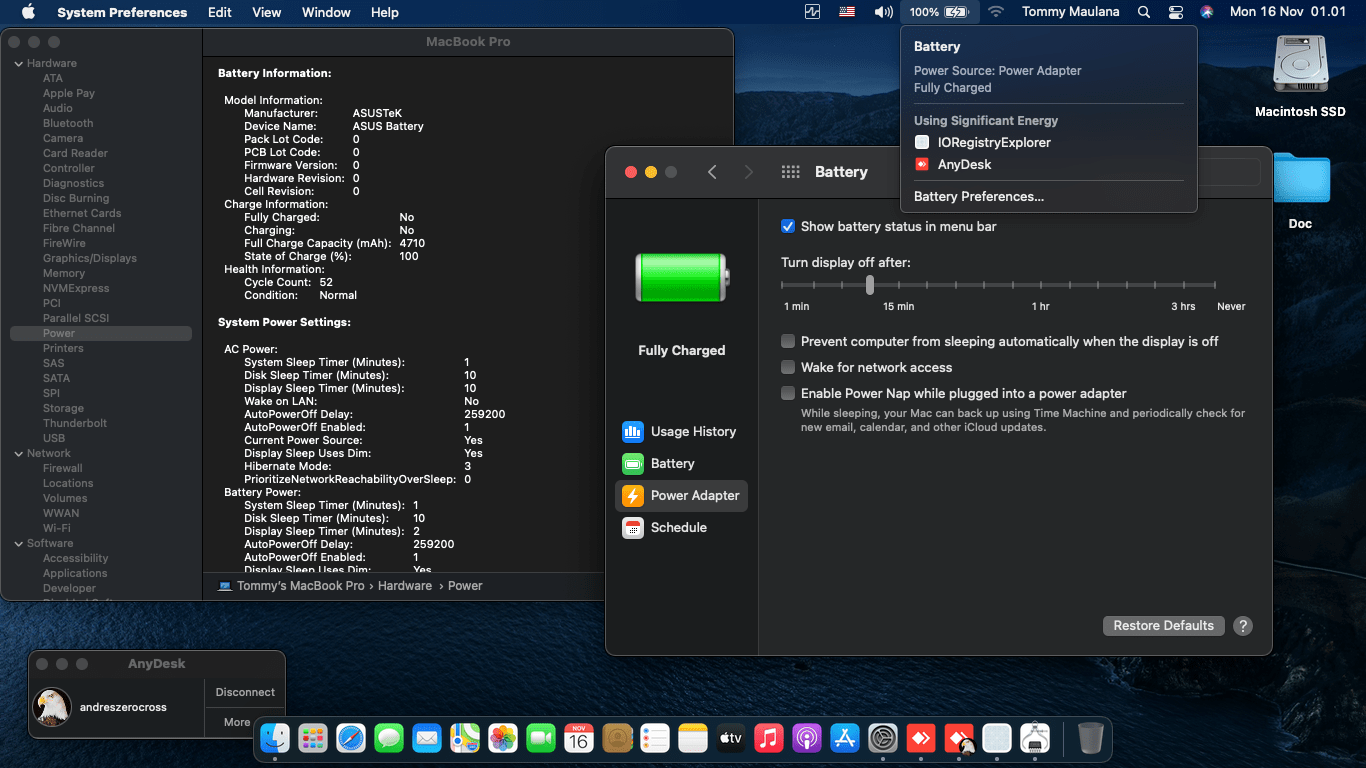Image resolution: width=1366 pixels, height=768 pixels.
Task: Open Safari from the Dock
Action: (x=351, y=739)
